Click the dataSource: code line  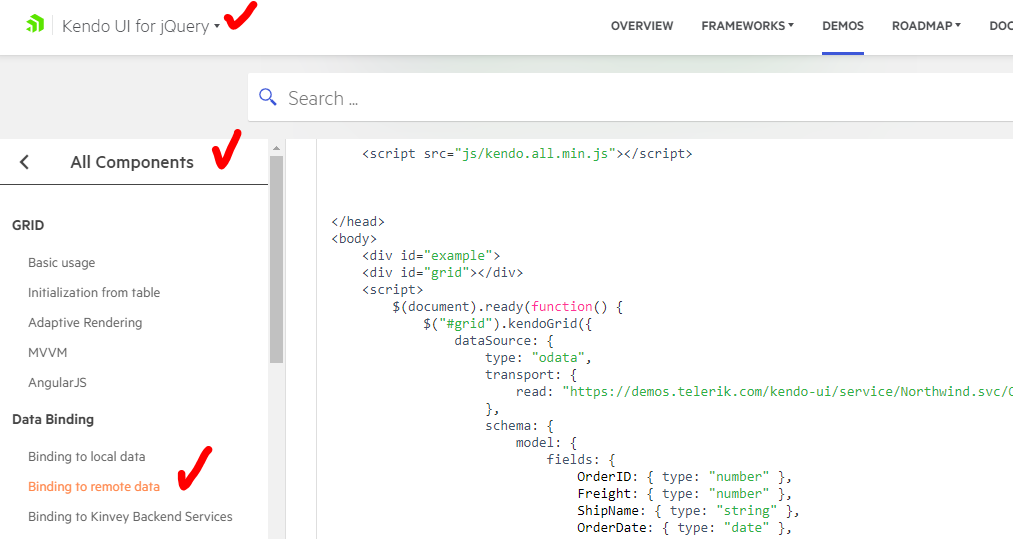point(503,341)
